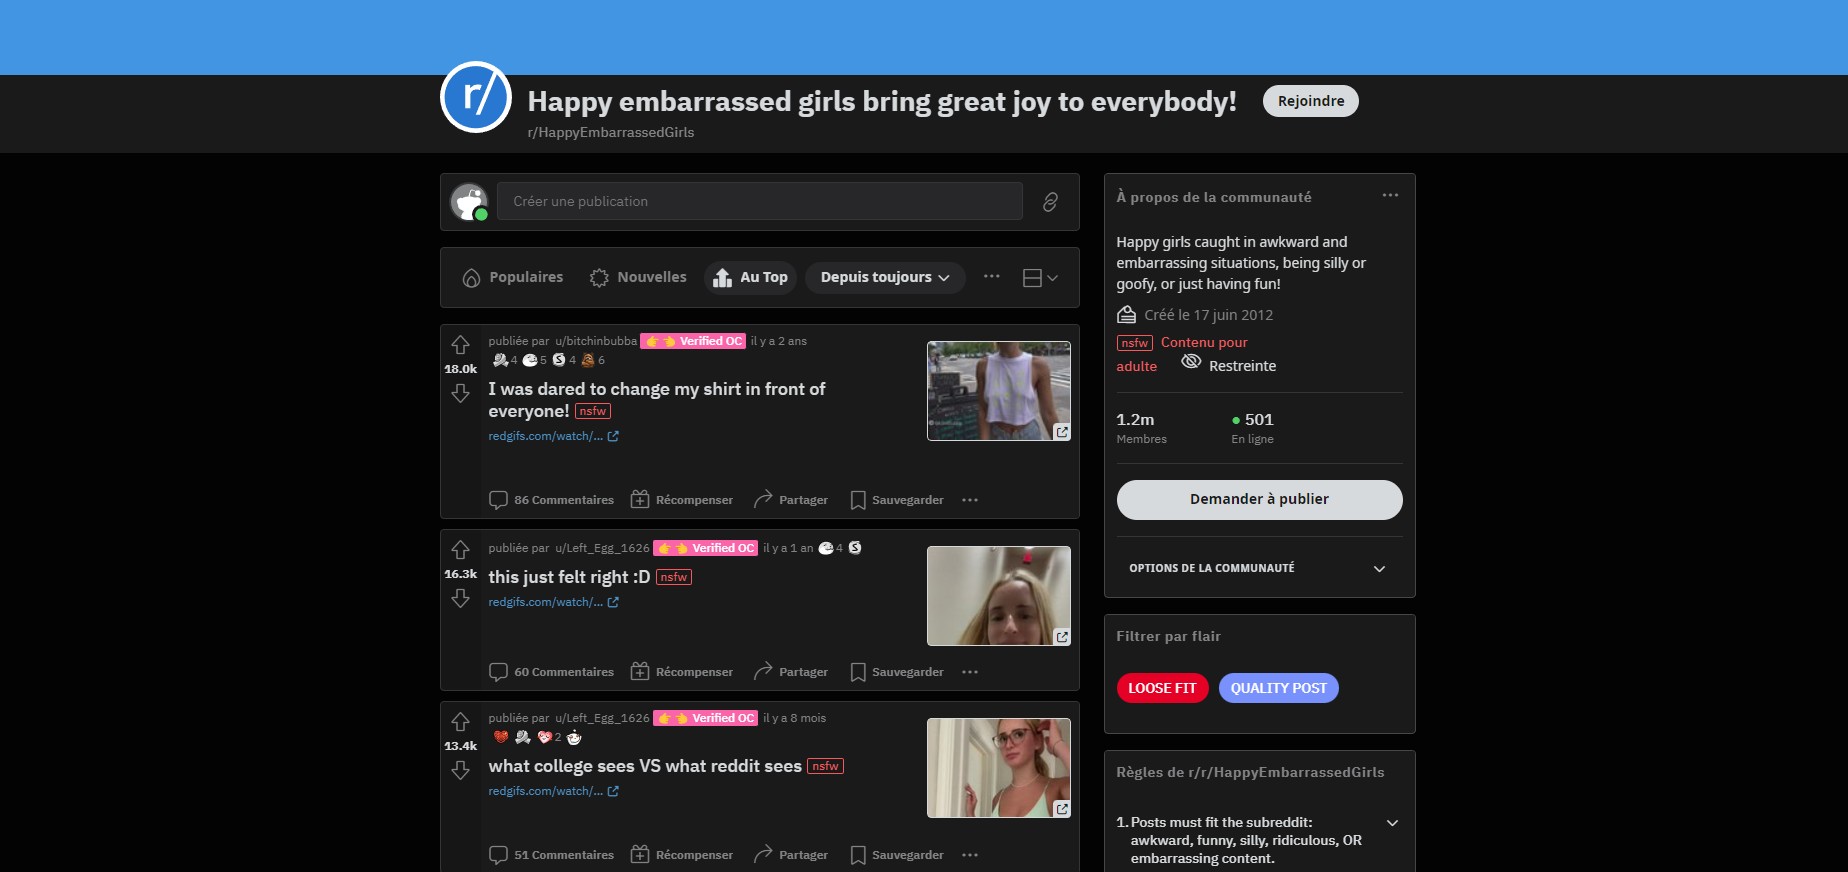1848x872 pixels.
Task: Filter by the red LOOSE FIT flair
Action: (x=1162, y=688)
